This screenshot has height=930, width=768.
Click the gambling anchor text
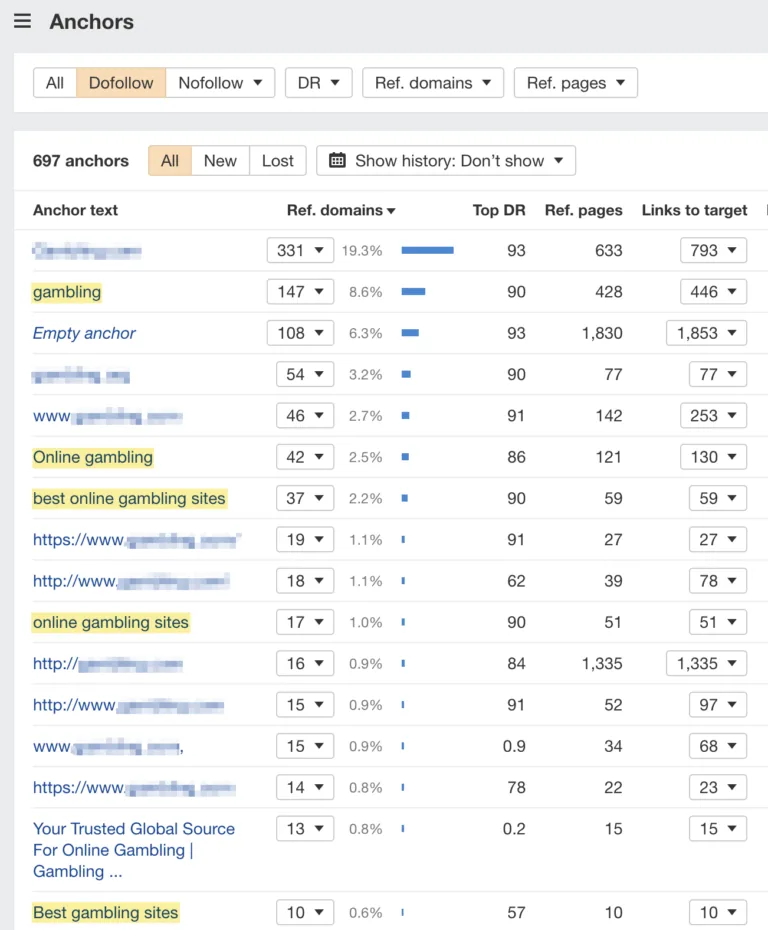(x=66, y=292)
